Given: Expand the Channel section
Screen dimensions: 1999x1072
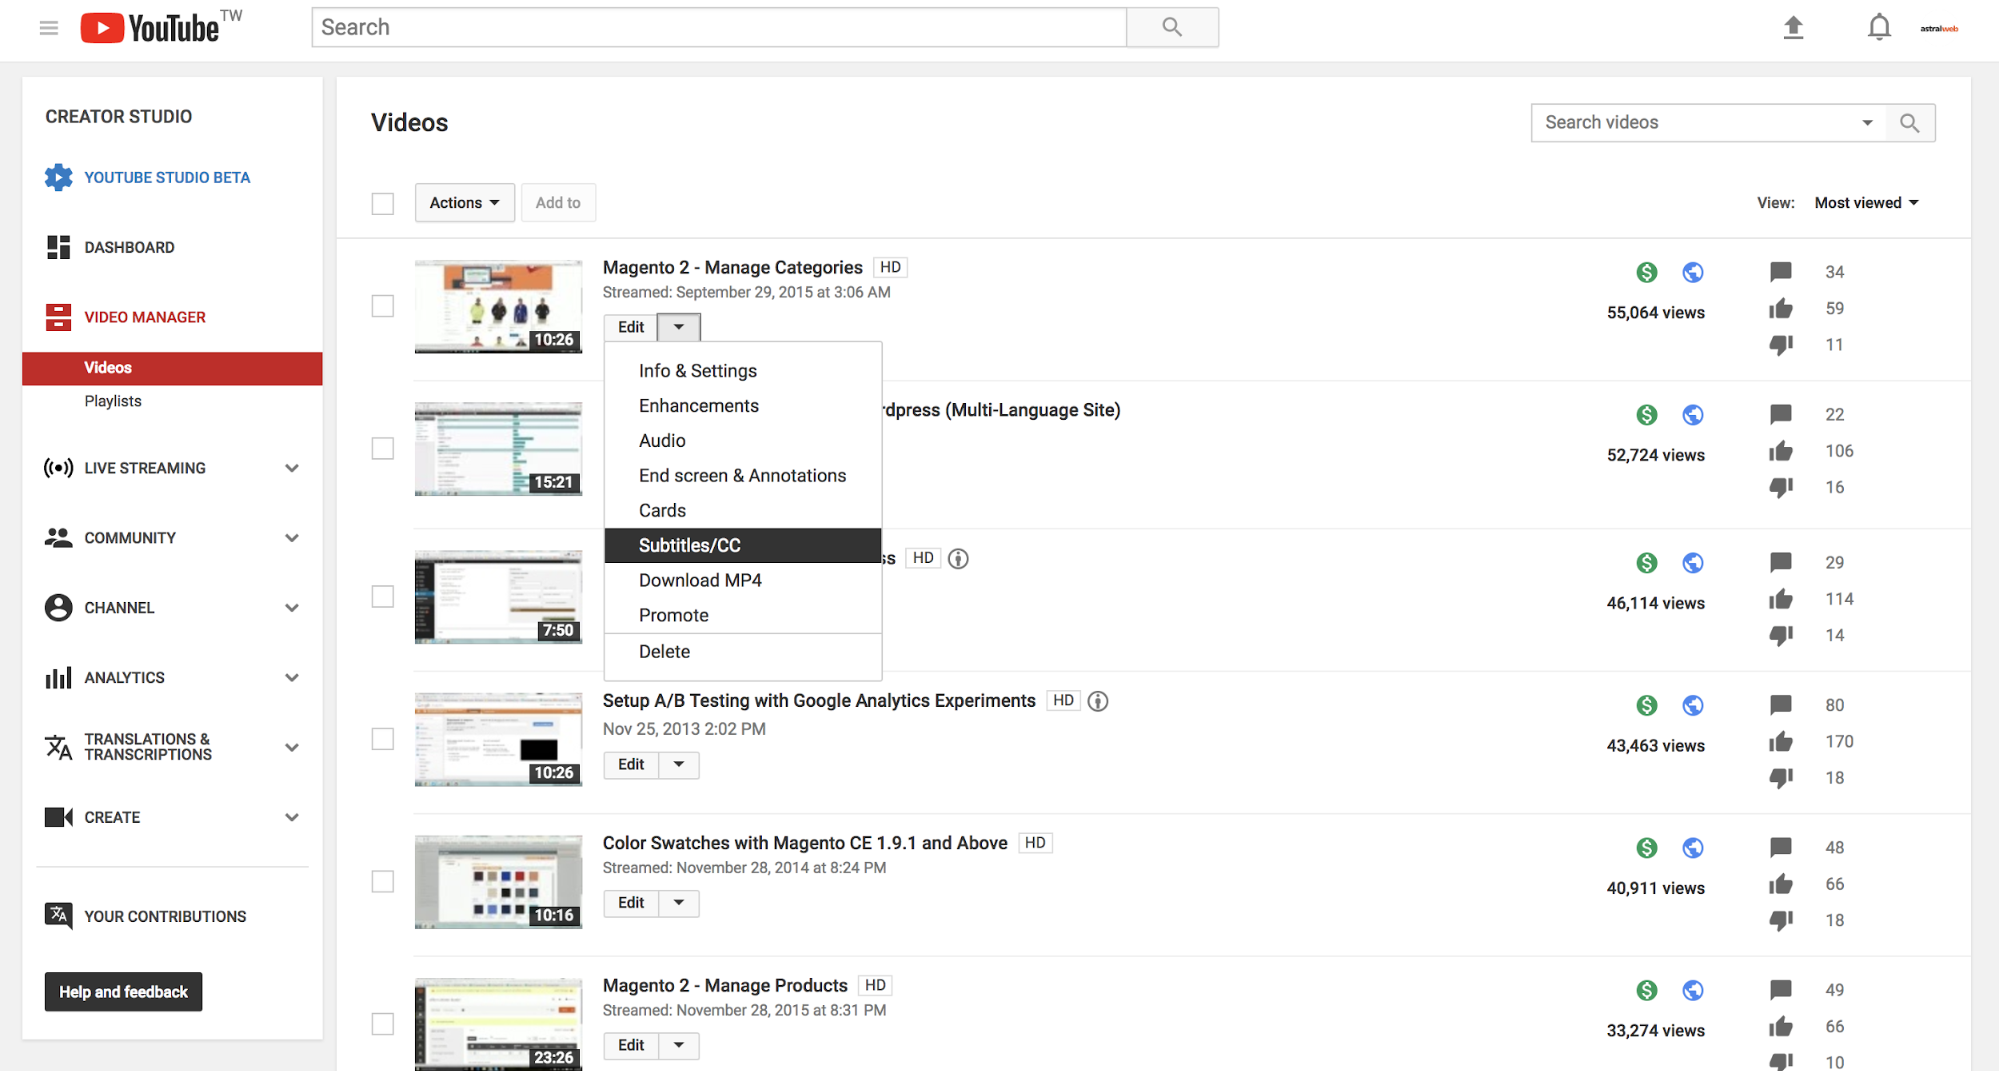Looking at the screenshot, I should coord(291,607).
